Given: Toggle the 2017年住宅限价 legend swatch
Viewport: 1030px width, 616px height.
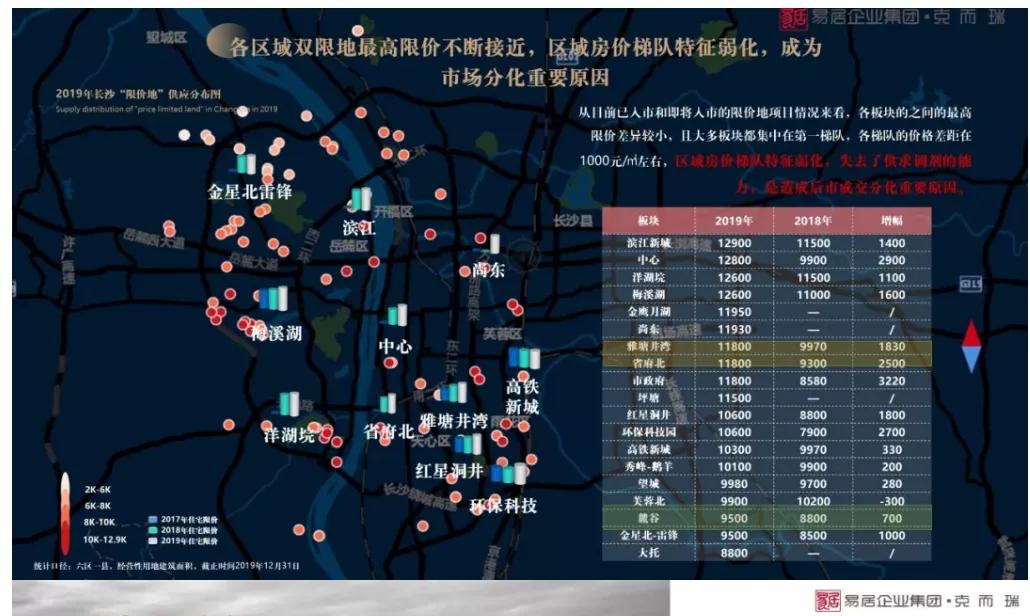Looking at the screenshot, I should click(x=152, y=519).
